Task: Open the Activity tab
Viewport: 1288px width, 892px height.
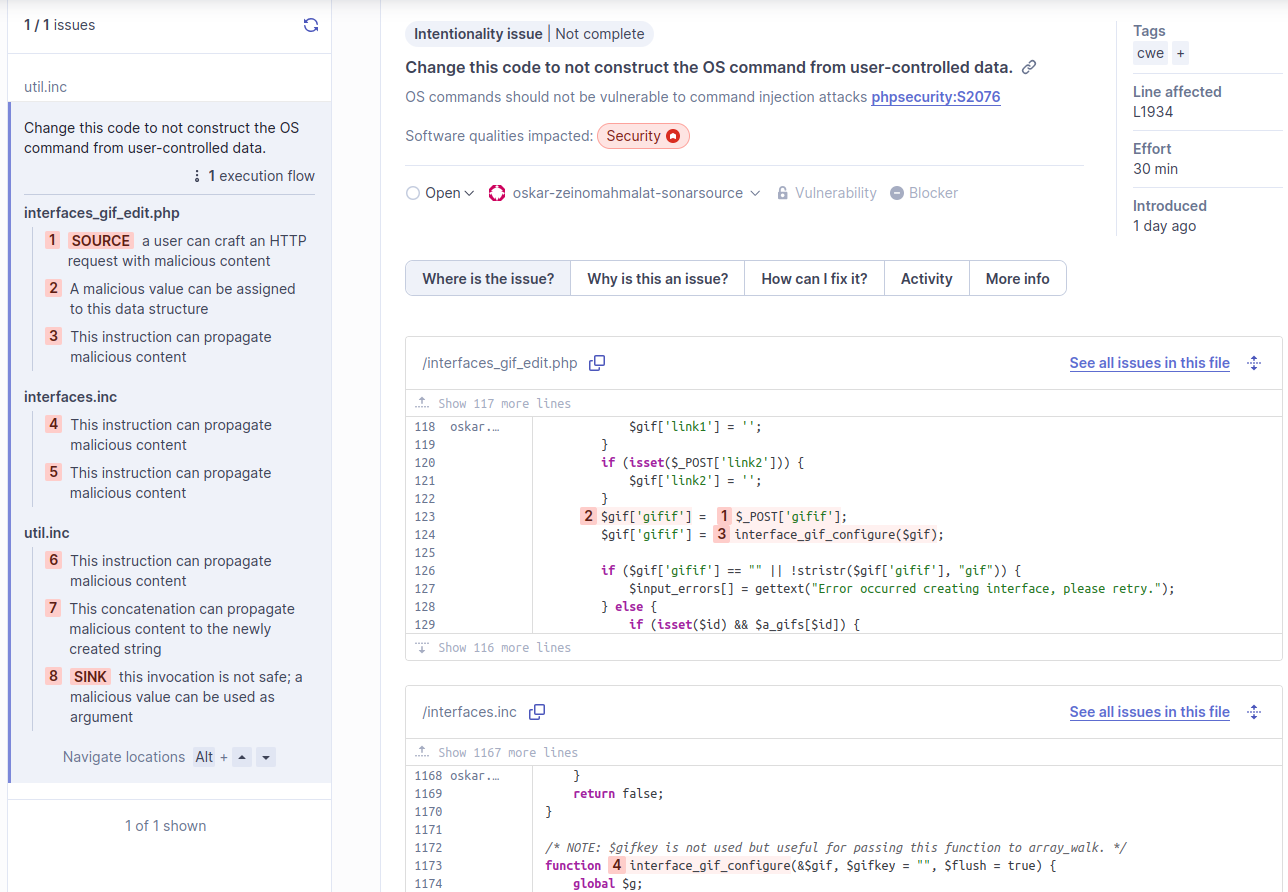Action: point(926,279)
